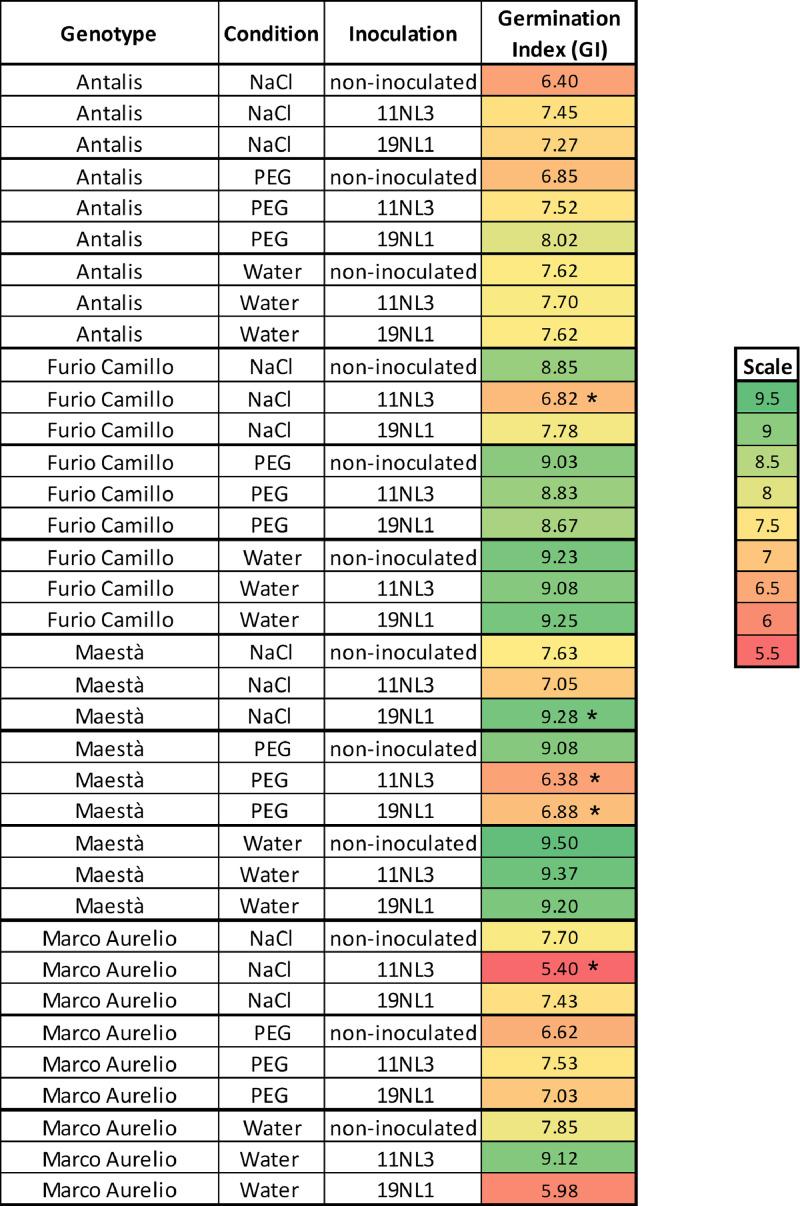
Task: Select the 9.12 GI value cell
Action: (x=558, y=1159)
